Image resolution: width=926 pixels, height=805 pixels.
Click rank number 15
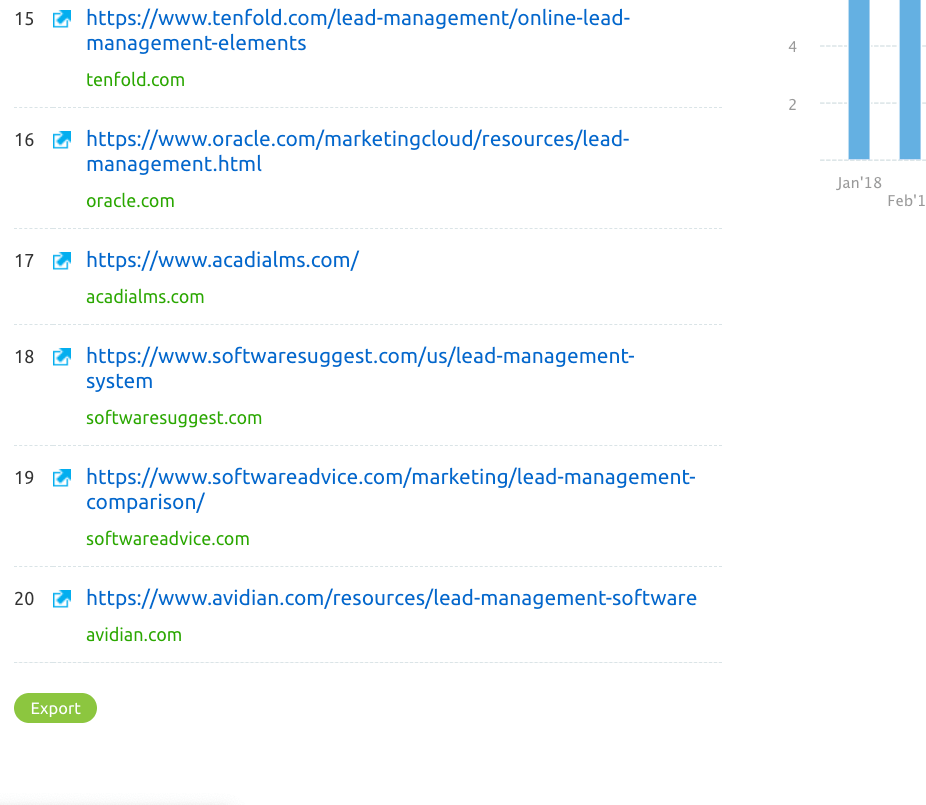24,19
